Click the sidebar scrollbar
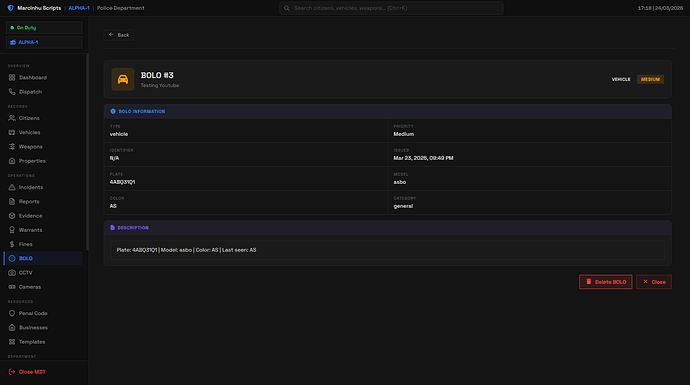Image resolution: width=690 pixels, height=385 pixels. 87,152
